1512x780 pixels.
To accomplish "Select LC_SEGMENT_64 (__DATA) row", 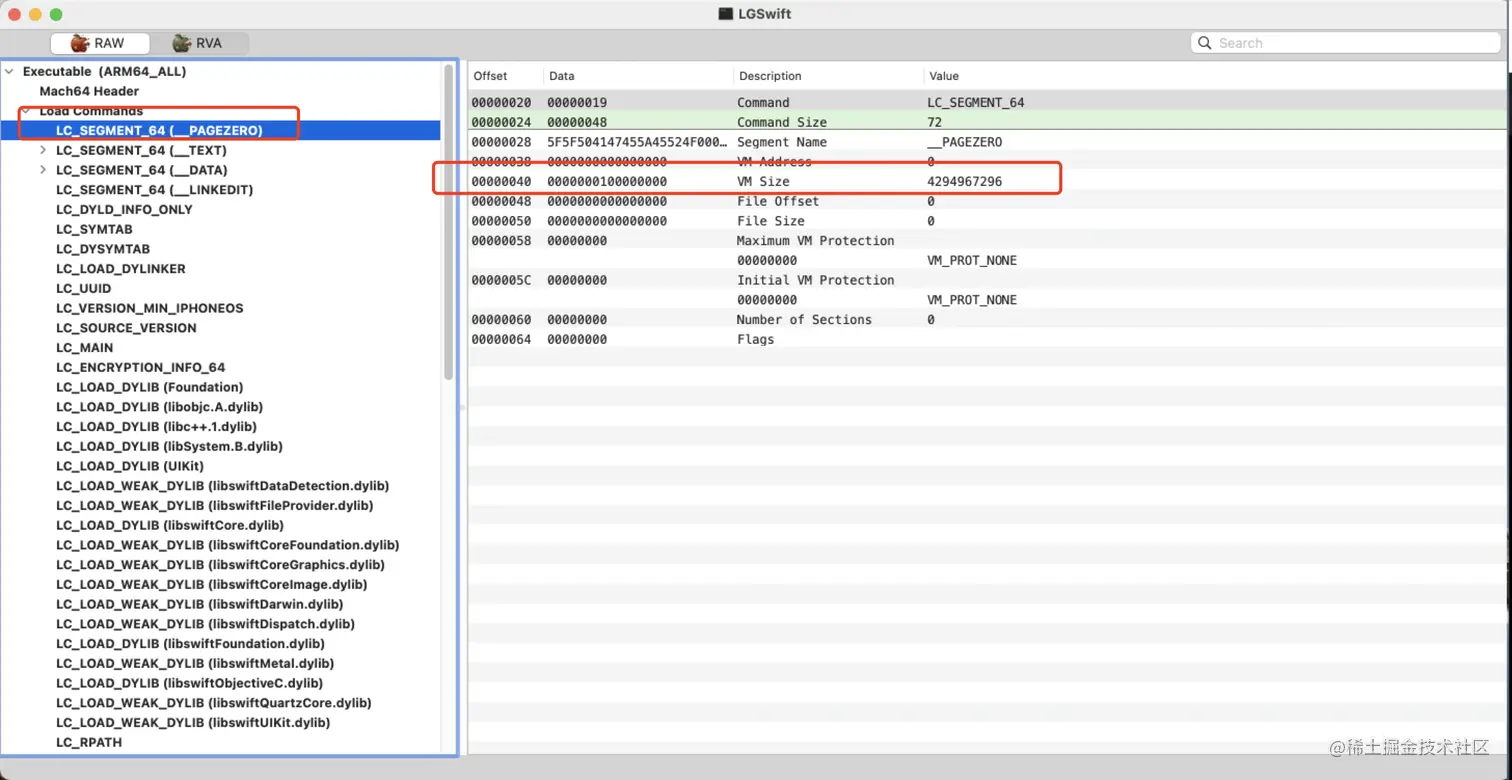I will (221, 170).
